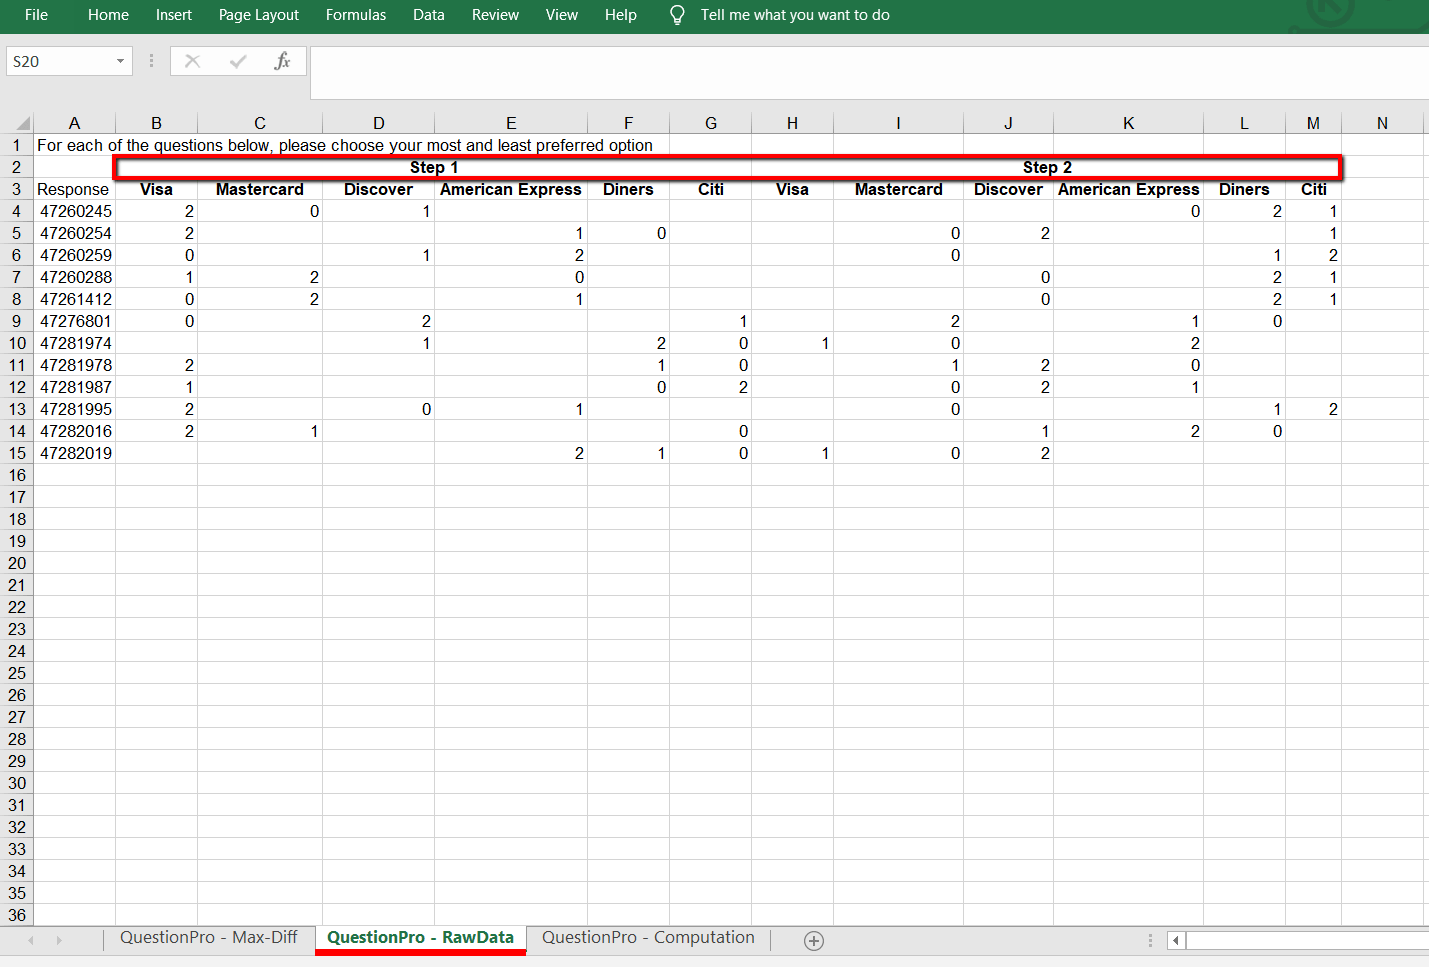Open the QuestionPro - Computation sheet tab

[648, 937]
